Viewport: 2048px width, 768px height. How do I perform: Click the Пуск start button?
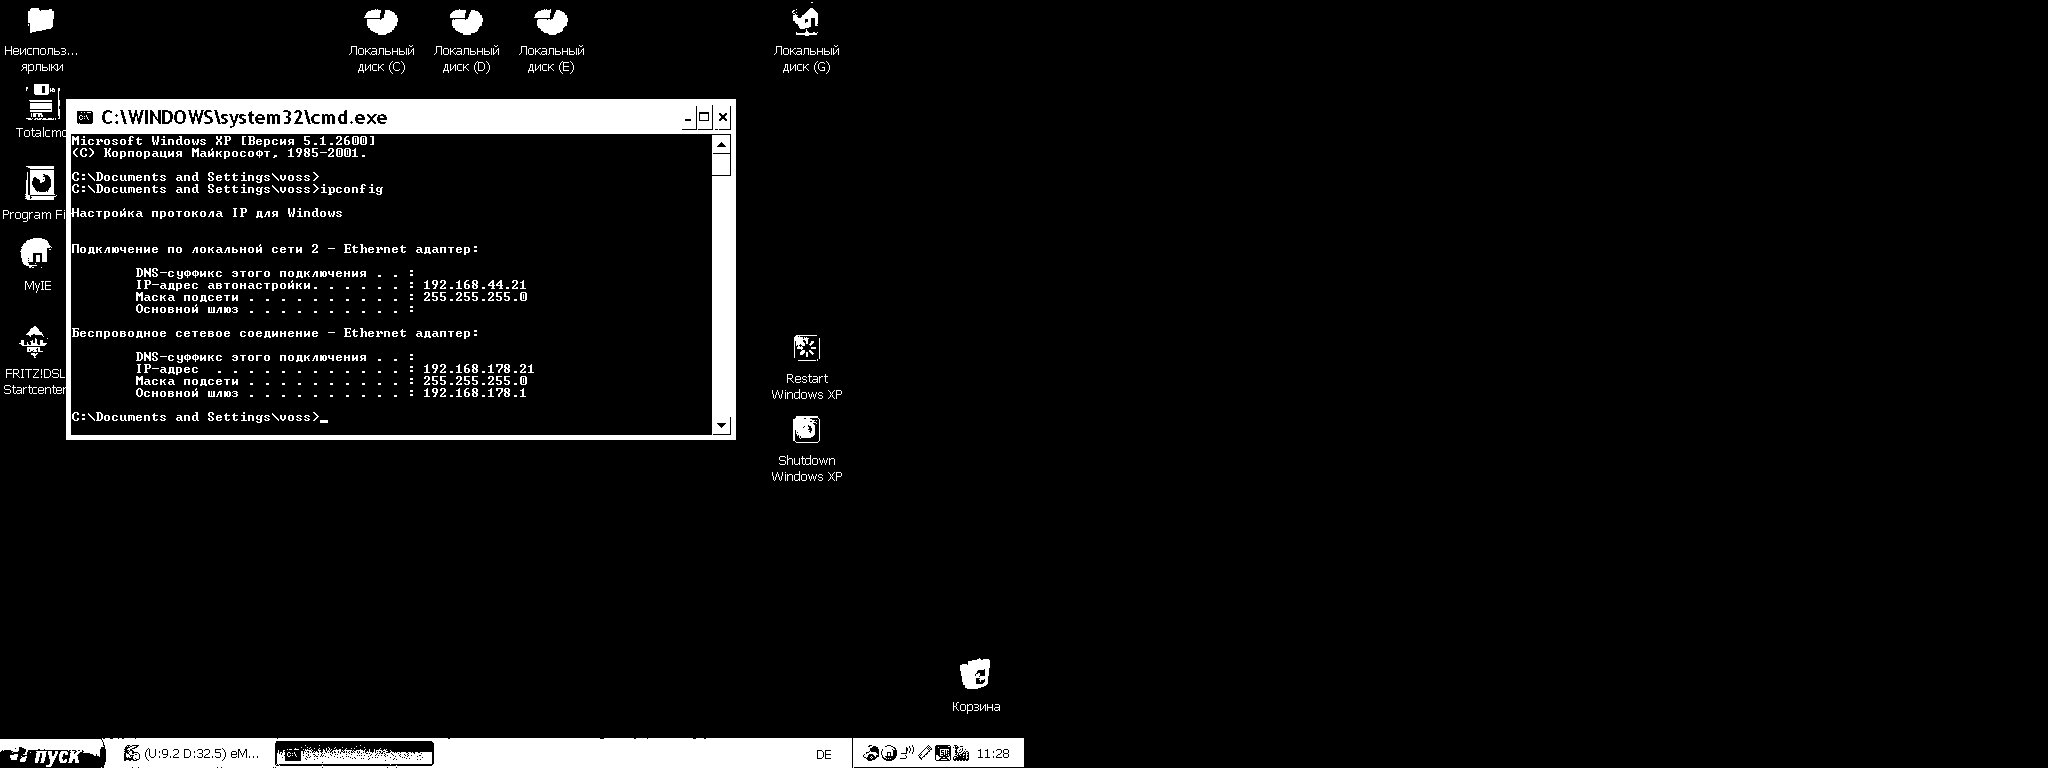(x=52, y=755)
